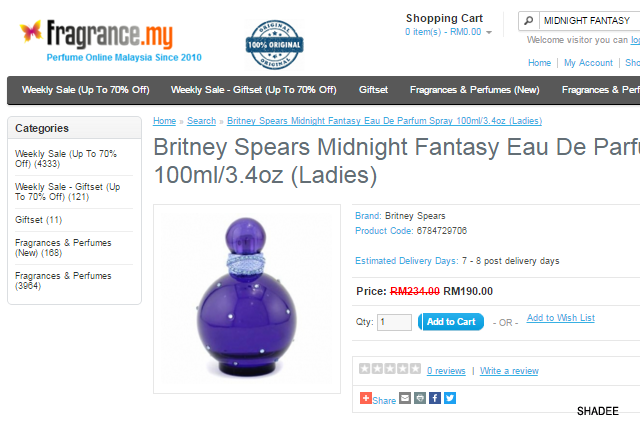Select Giftset (11) category in sidebar
The width and height of the screenshot is (640, 427).
tap(38, 220)
